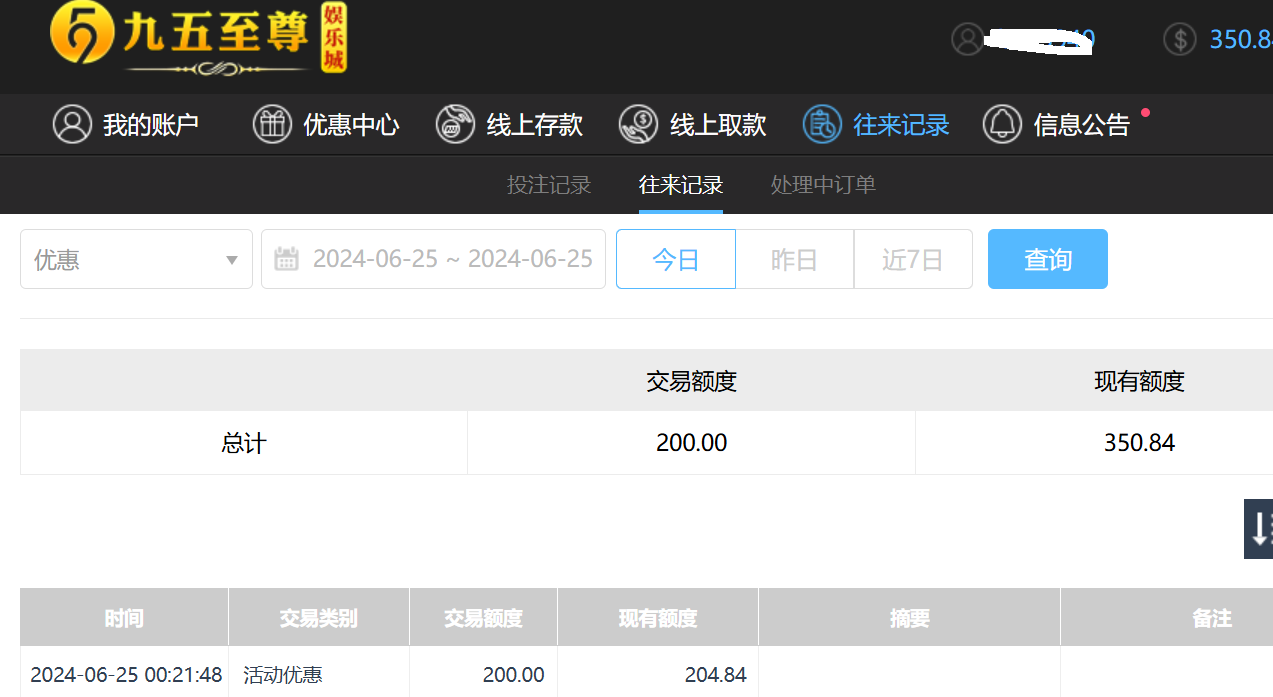Select the 昨日 date filter
The width and height of the screenshot is (1273, 697).
(x=794, y=259)
